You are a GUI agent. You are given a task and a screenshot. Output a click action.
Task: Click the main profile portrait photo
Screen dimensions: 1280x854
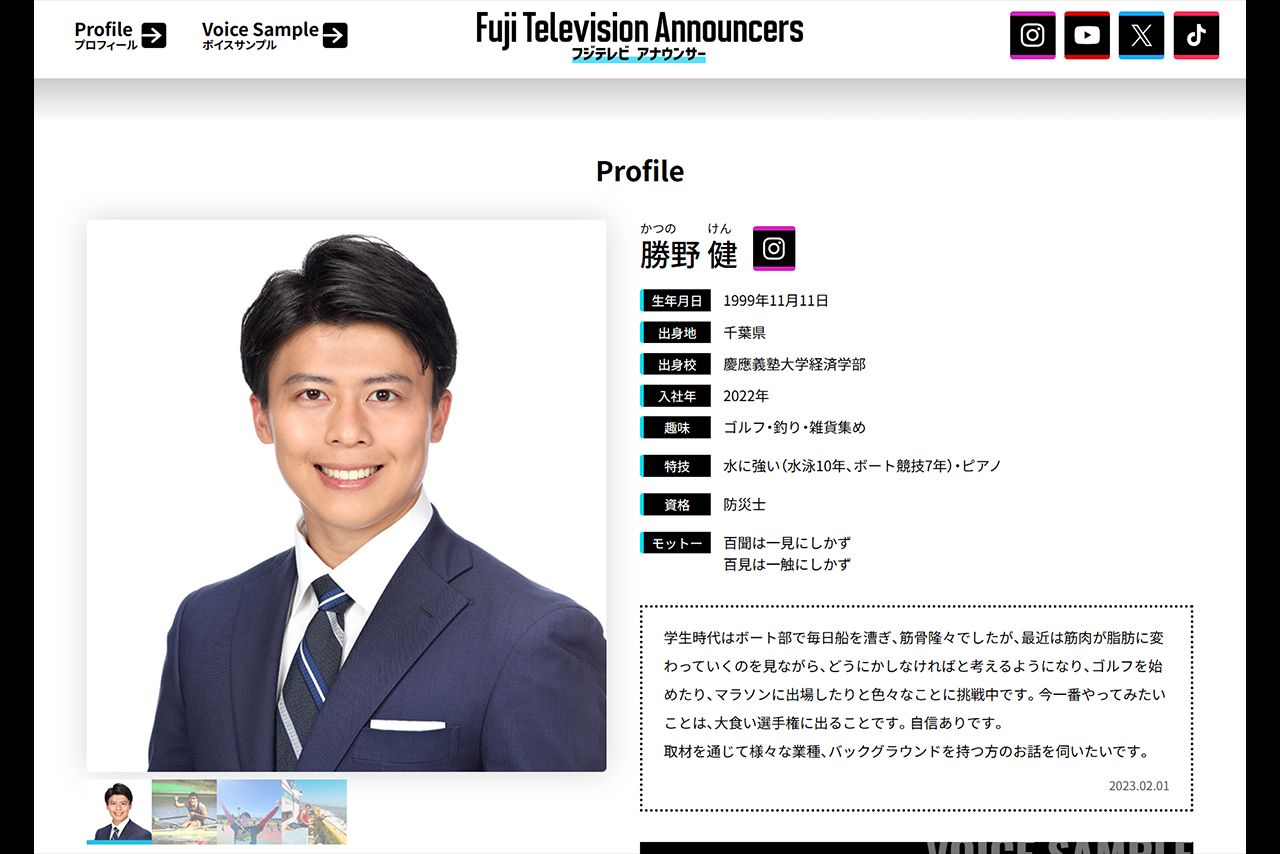click(x=347, y=494)
